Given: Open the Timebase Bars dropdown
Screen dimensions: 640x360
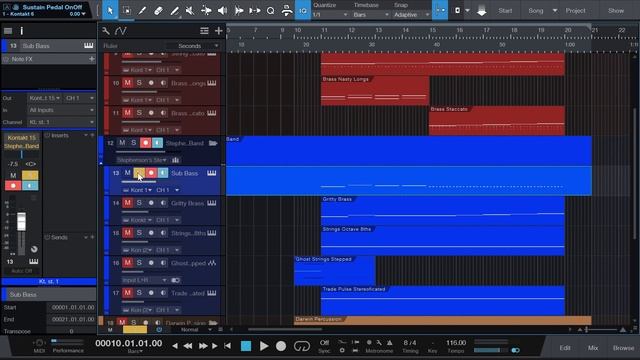Looking at the screenshot, I should (x=371, y=15).
